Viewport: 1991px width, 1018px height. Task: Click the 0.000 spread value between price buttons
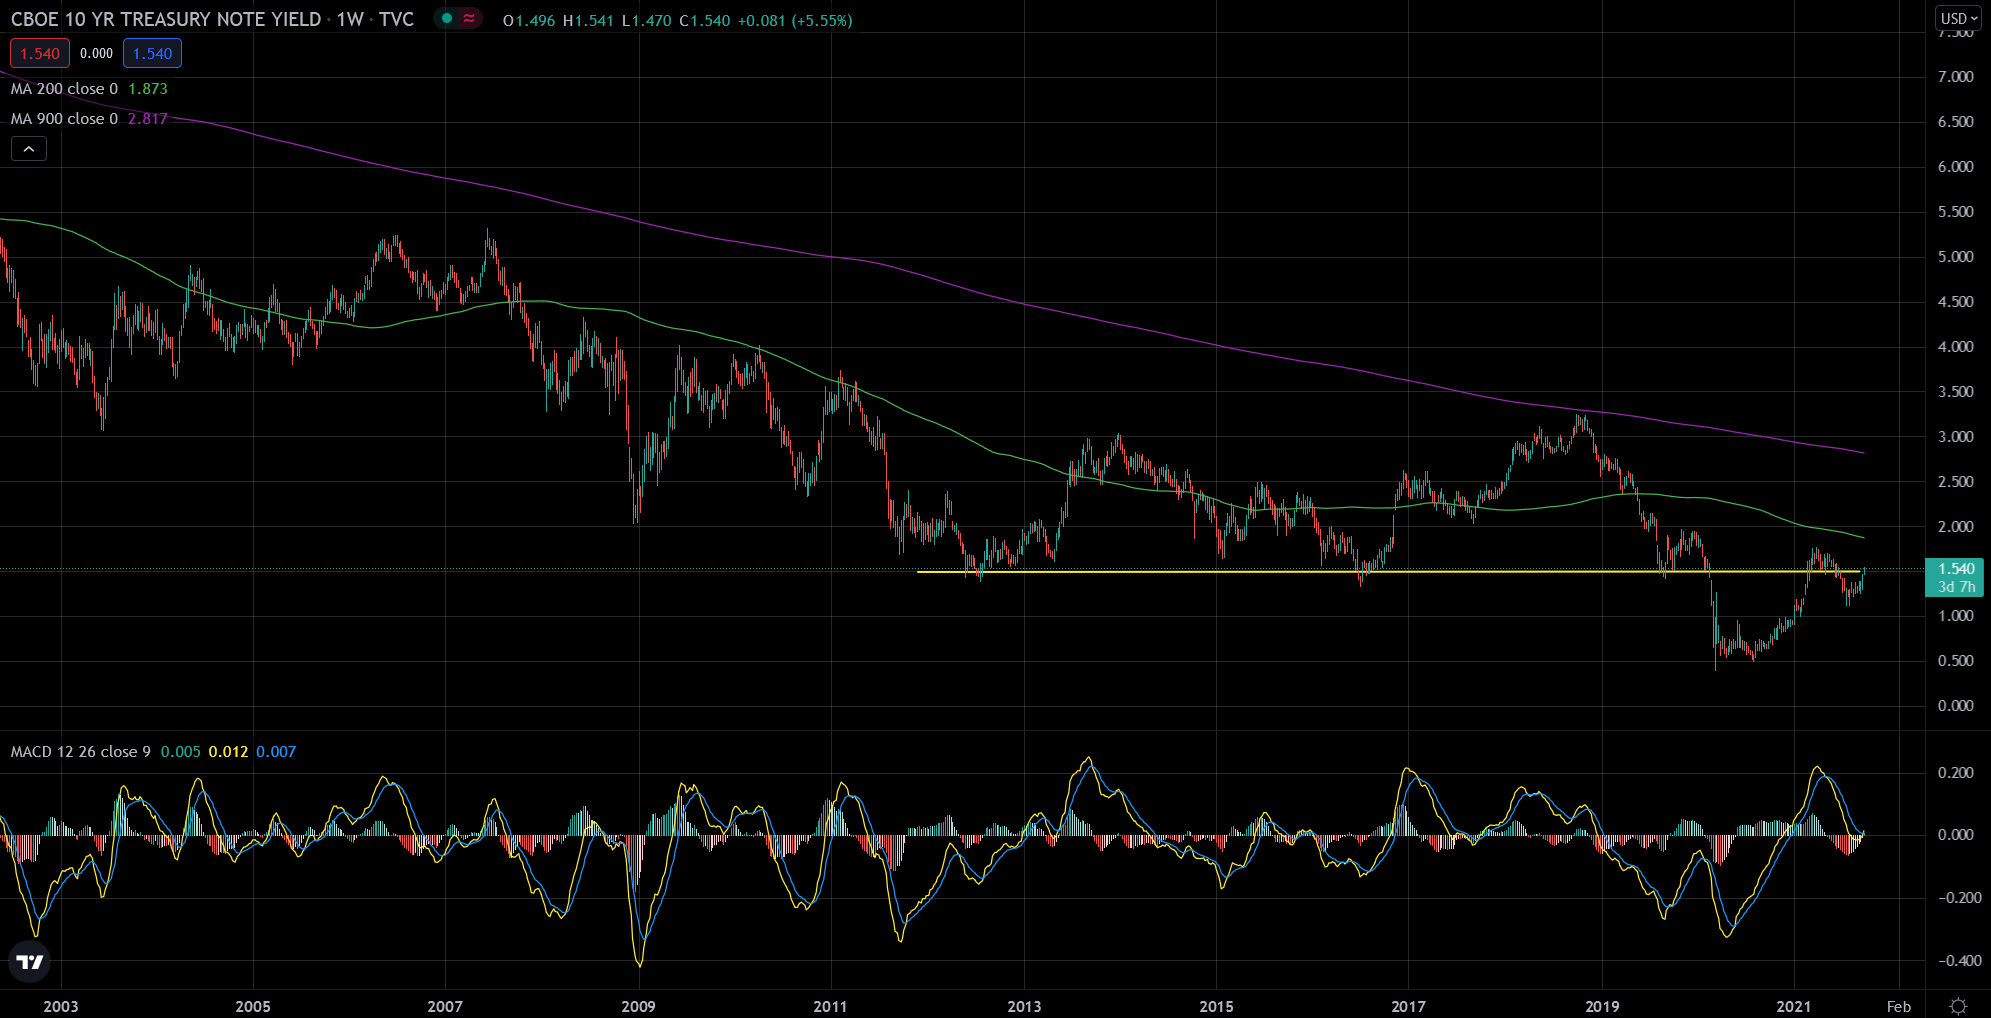click(x=97, y=54)
